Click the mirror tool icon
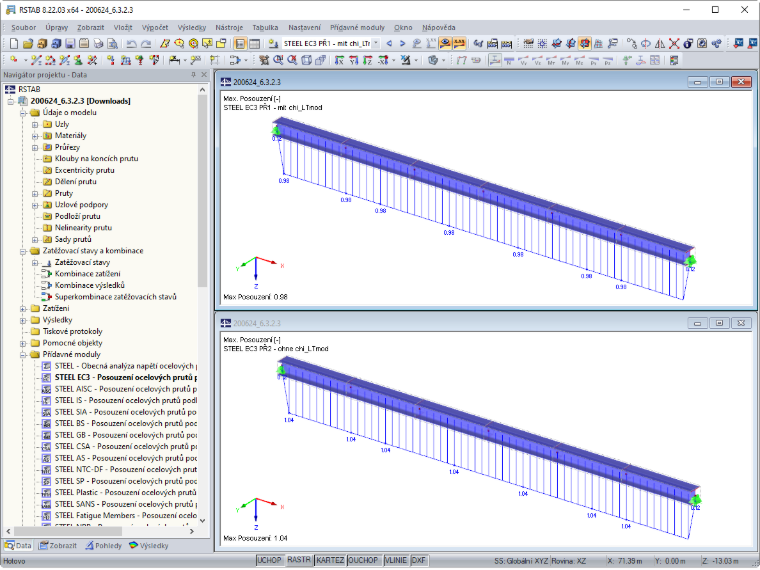 [660, 44]
